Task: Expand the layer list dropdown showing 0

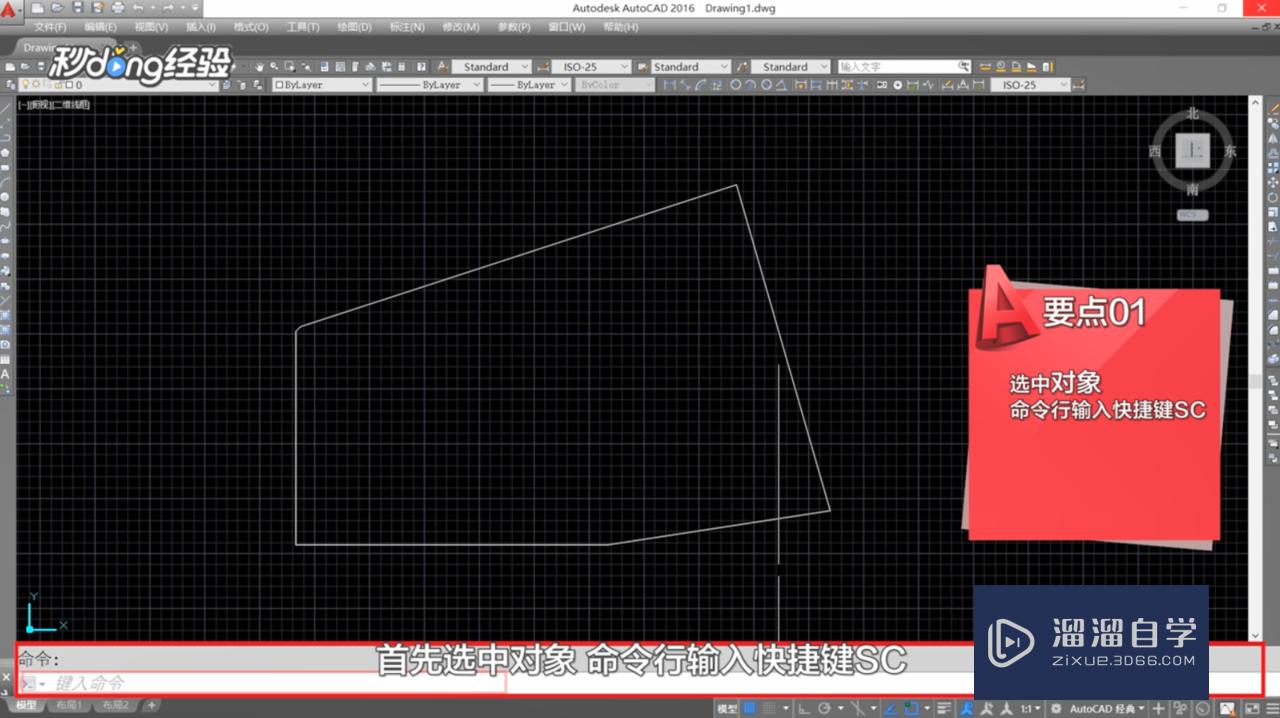Action: click(x=118, y=85)
